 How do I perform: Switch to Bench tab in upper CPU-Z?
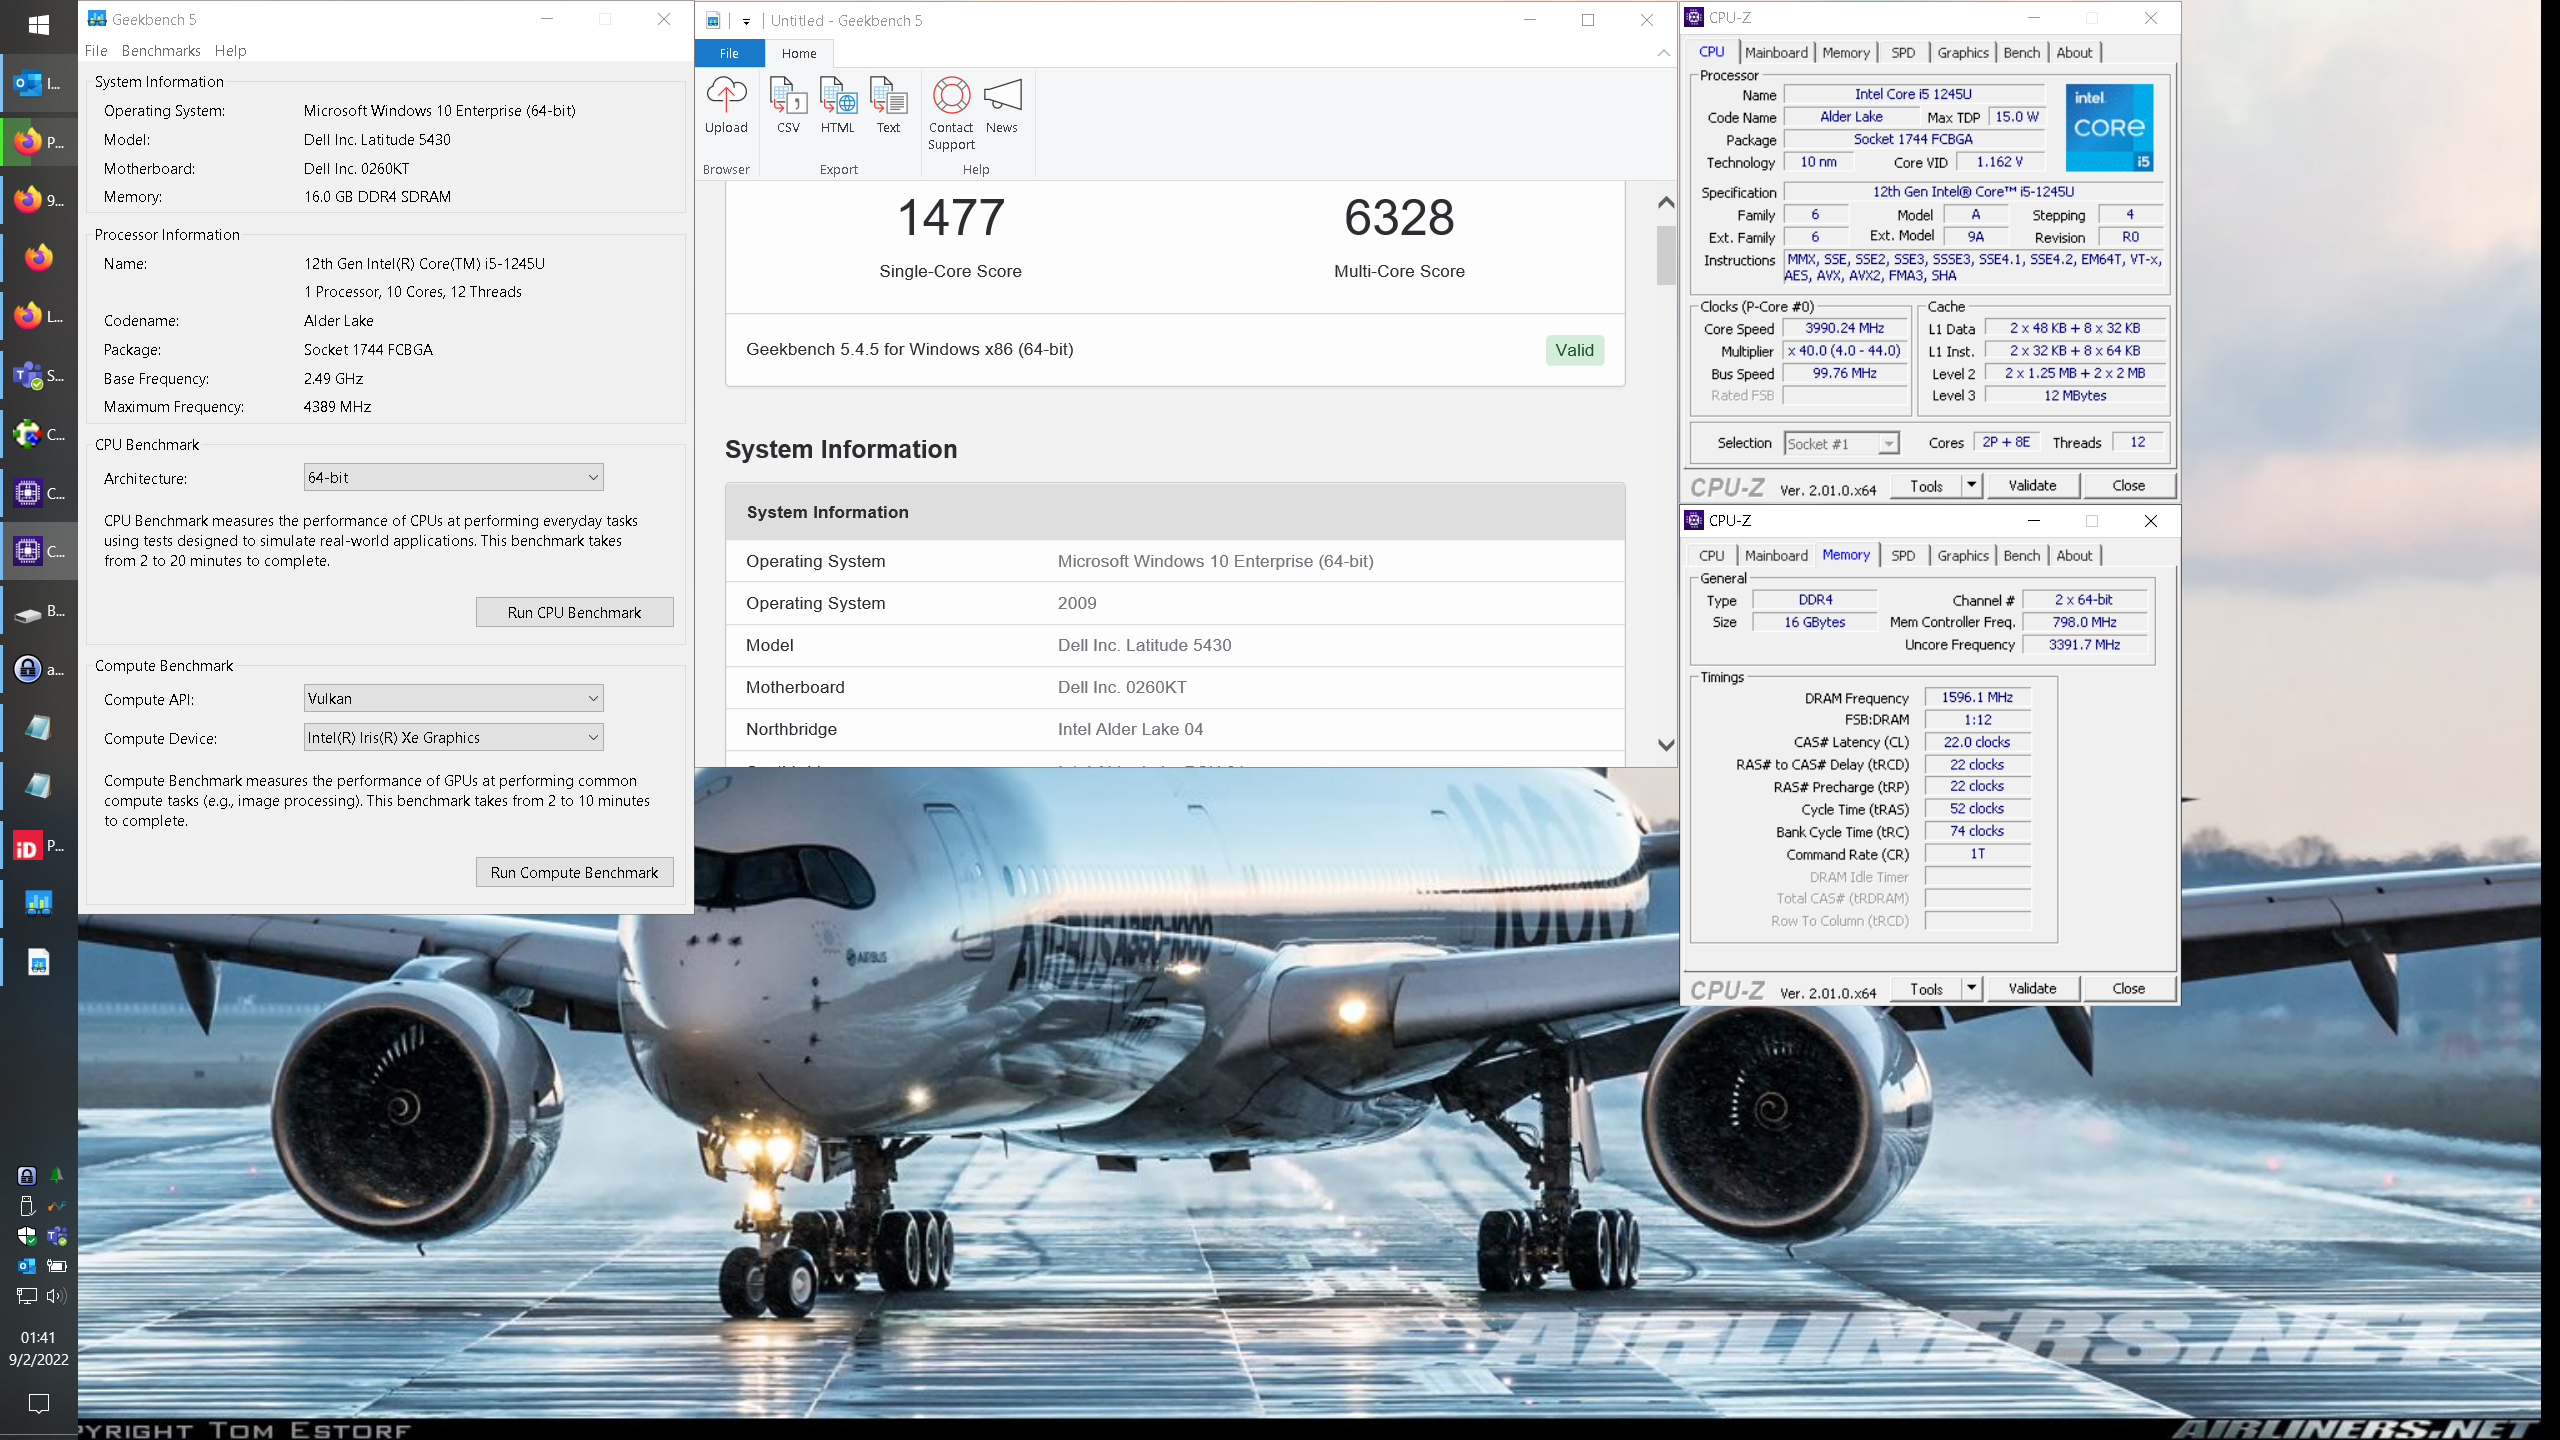point(2021,53)
